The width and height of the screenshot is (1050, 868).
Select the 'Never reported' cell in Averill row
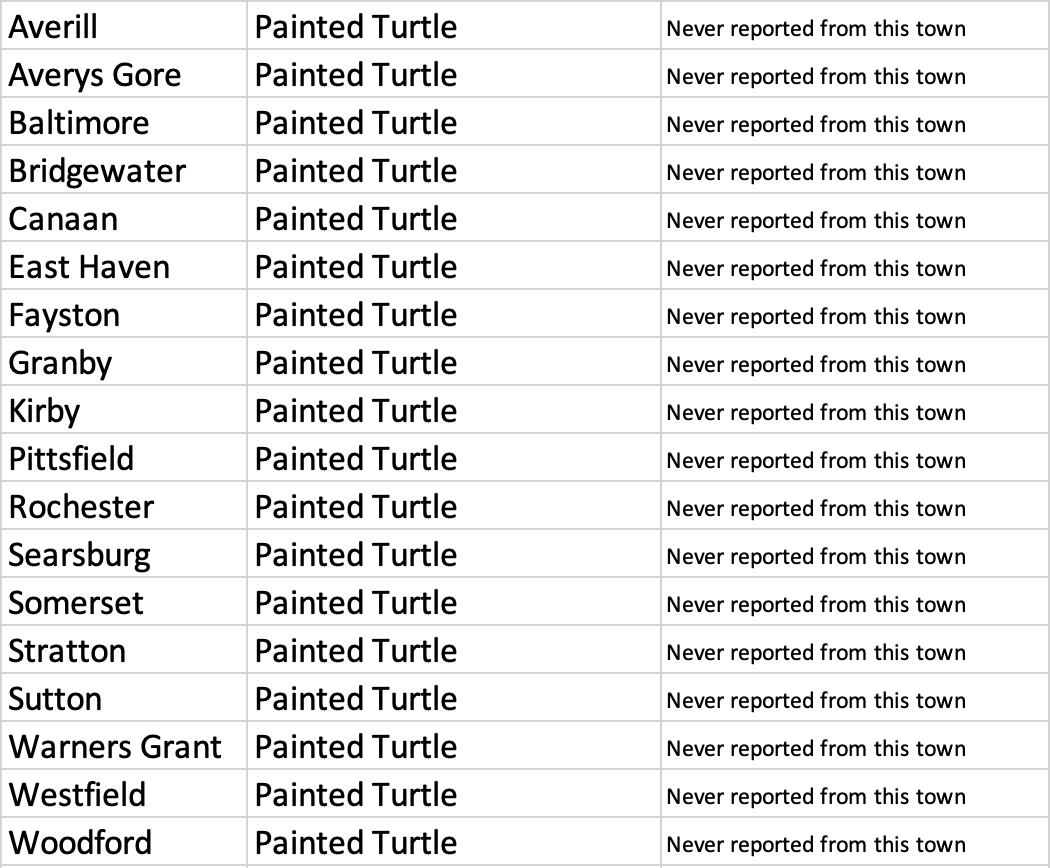pos(855,25)
